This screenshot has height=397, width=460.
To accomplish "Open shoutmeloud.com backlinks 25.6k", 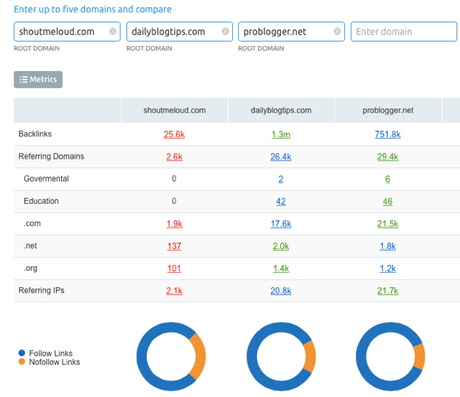I will pos(174,134).
